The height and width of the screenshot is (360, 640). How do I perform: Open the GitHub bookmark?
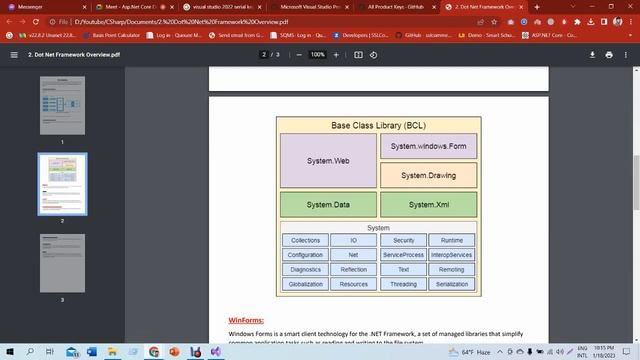[x=423, y=36]
